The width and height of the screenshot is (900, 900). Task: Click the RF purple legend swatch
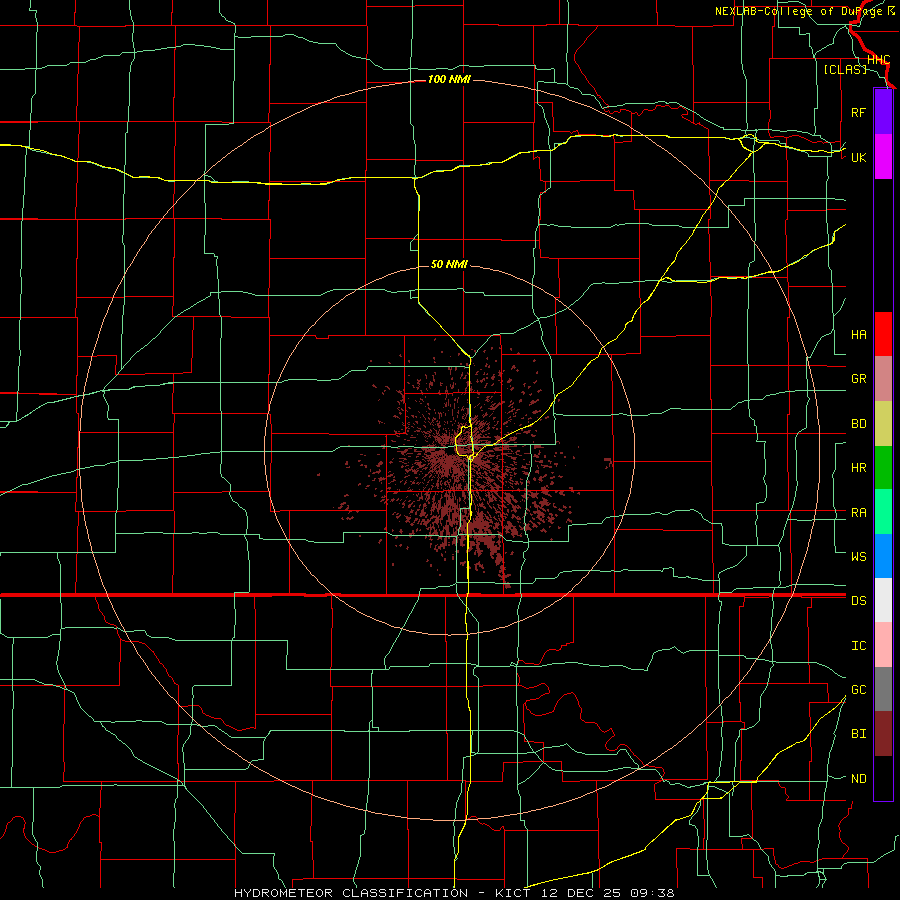(883, 112)
